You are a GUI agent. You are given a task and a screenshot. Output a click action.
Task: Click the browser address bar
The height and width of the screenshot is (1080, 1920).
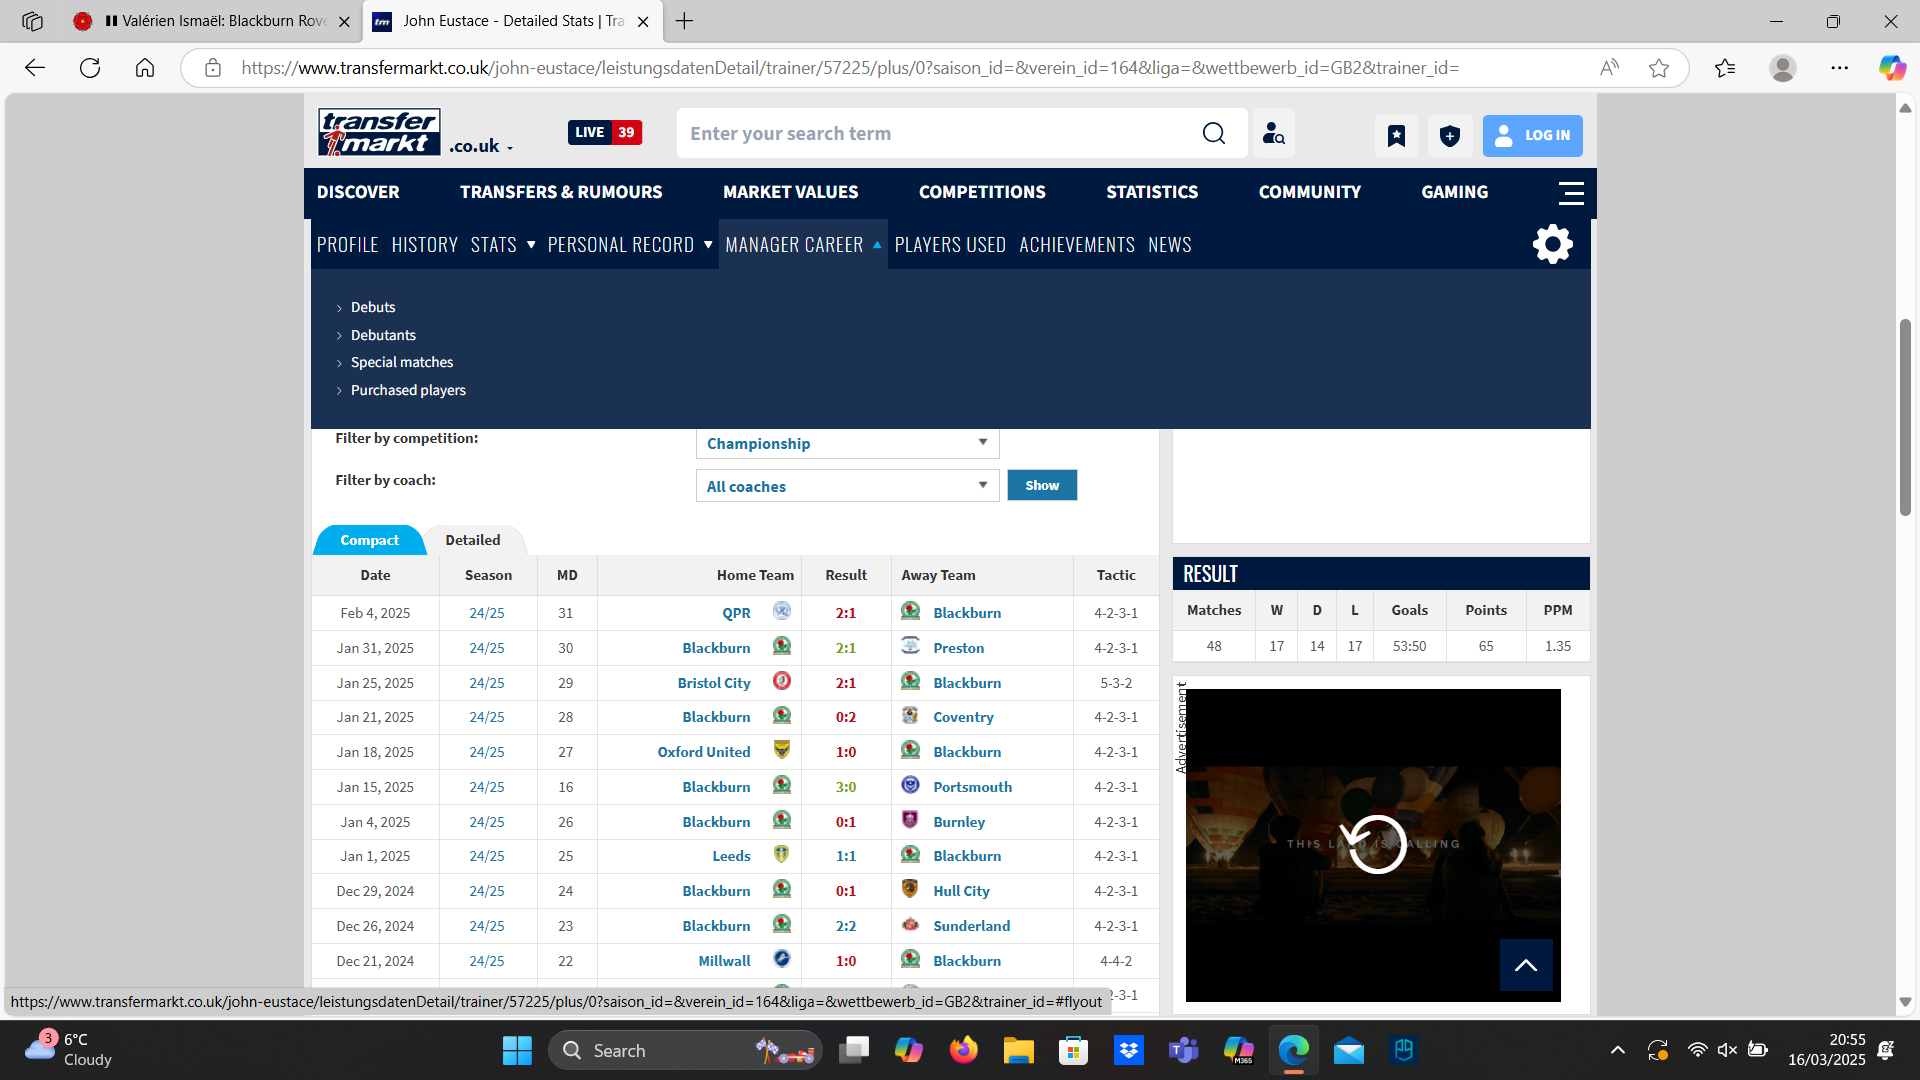(x=850, y=68)
